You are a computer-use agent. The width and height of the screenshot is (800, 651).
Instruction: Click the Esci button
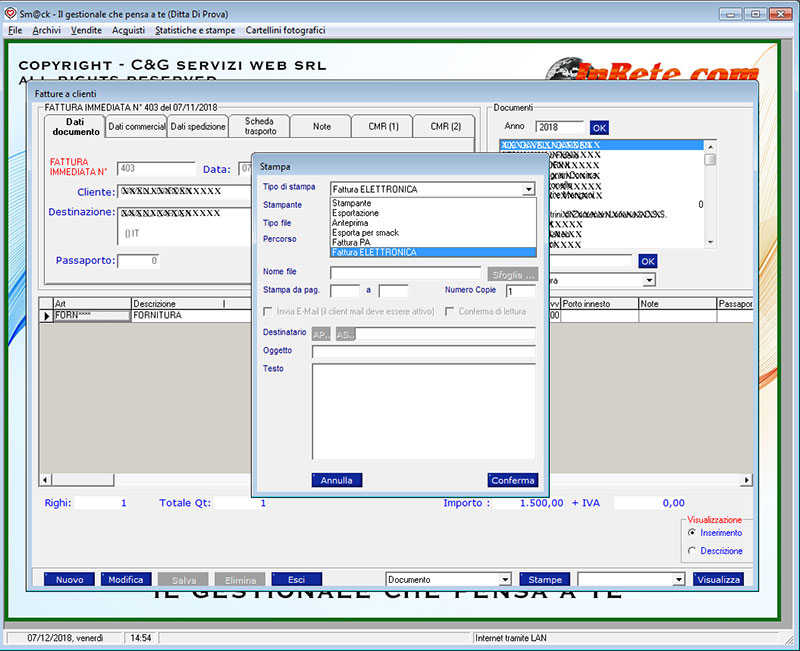click(x=297, y=580)
